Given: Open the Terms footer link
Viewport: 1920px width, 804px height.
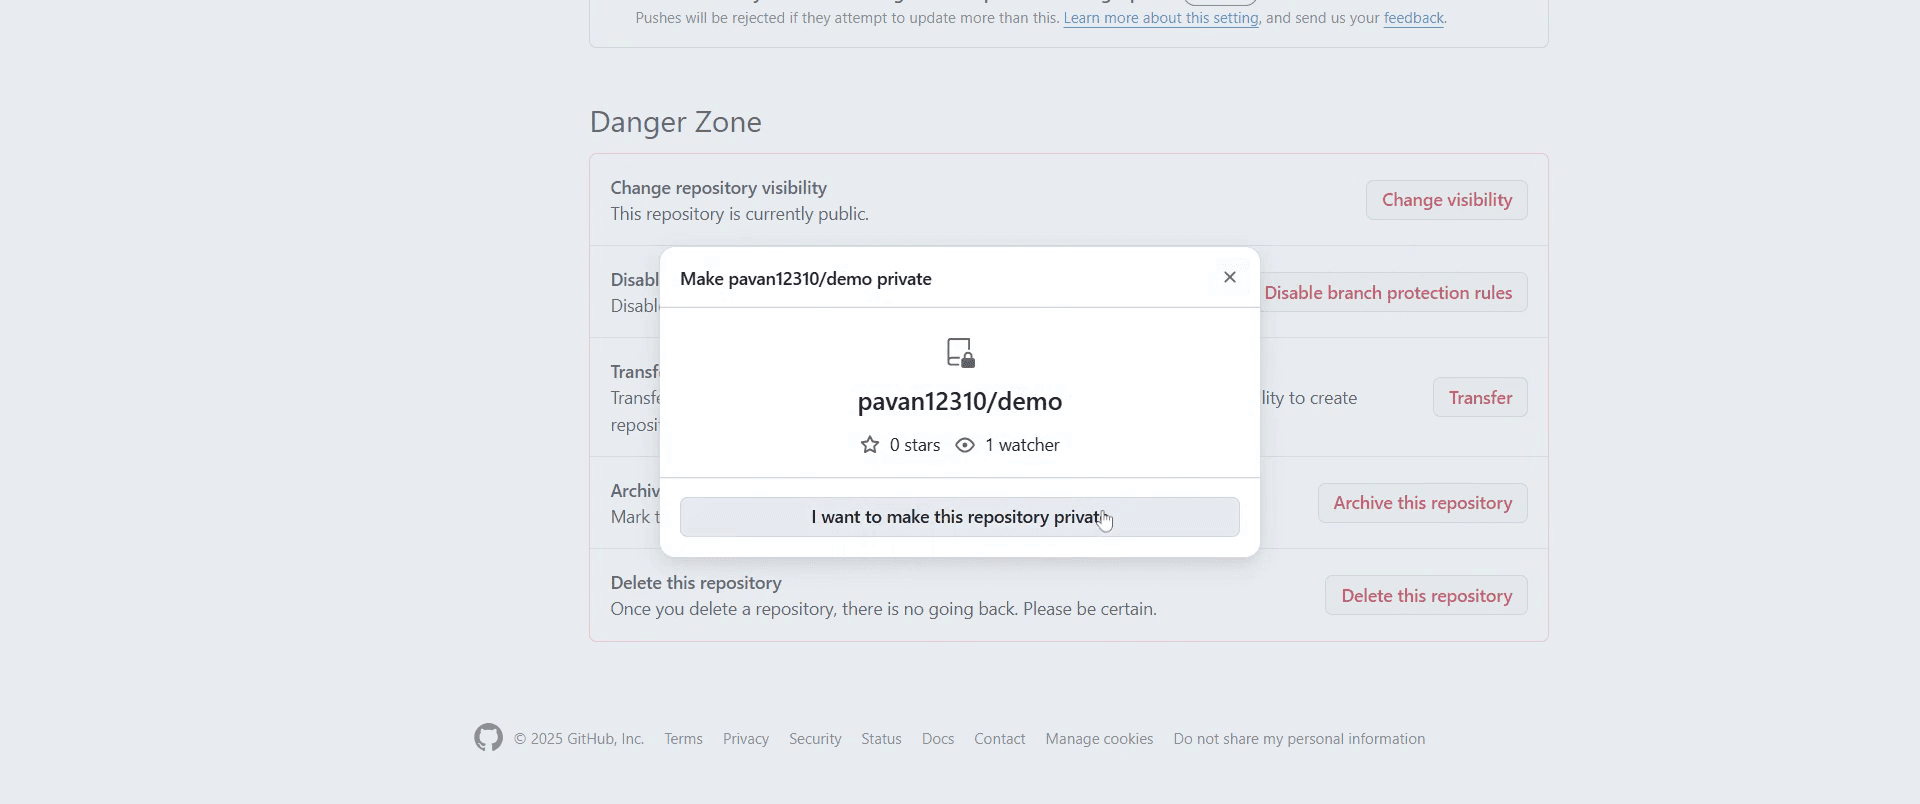Looking at the screenshot, I should pyautogui.click(x=683, y=739).
